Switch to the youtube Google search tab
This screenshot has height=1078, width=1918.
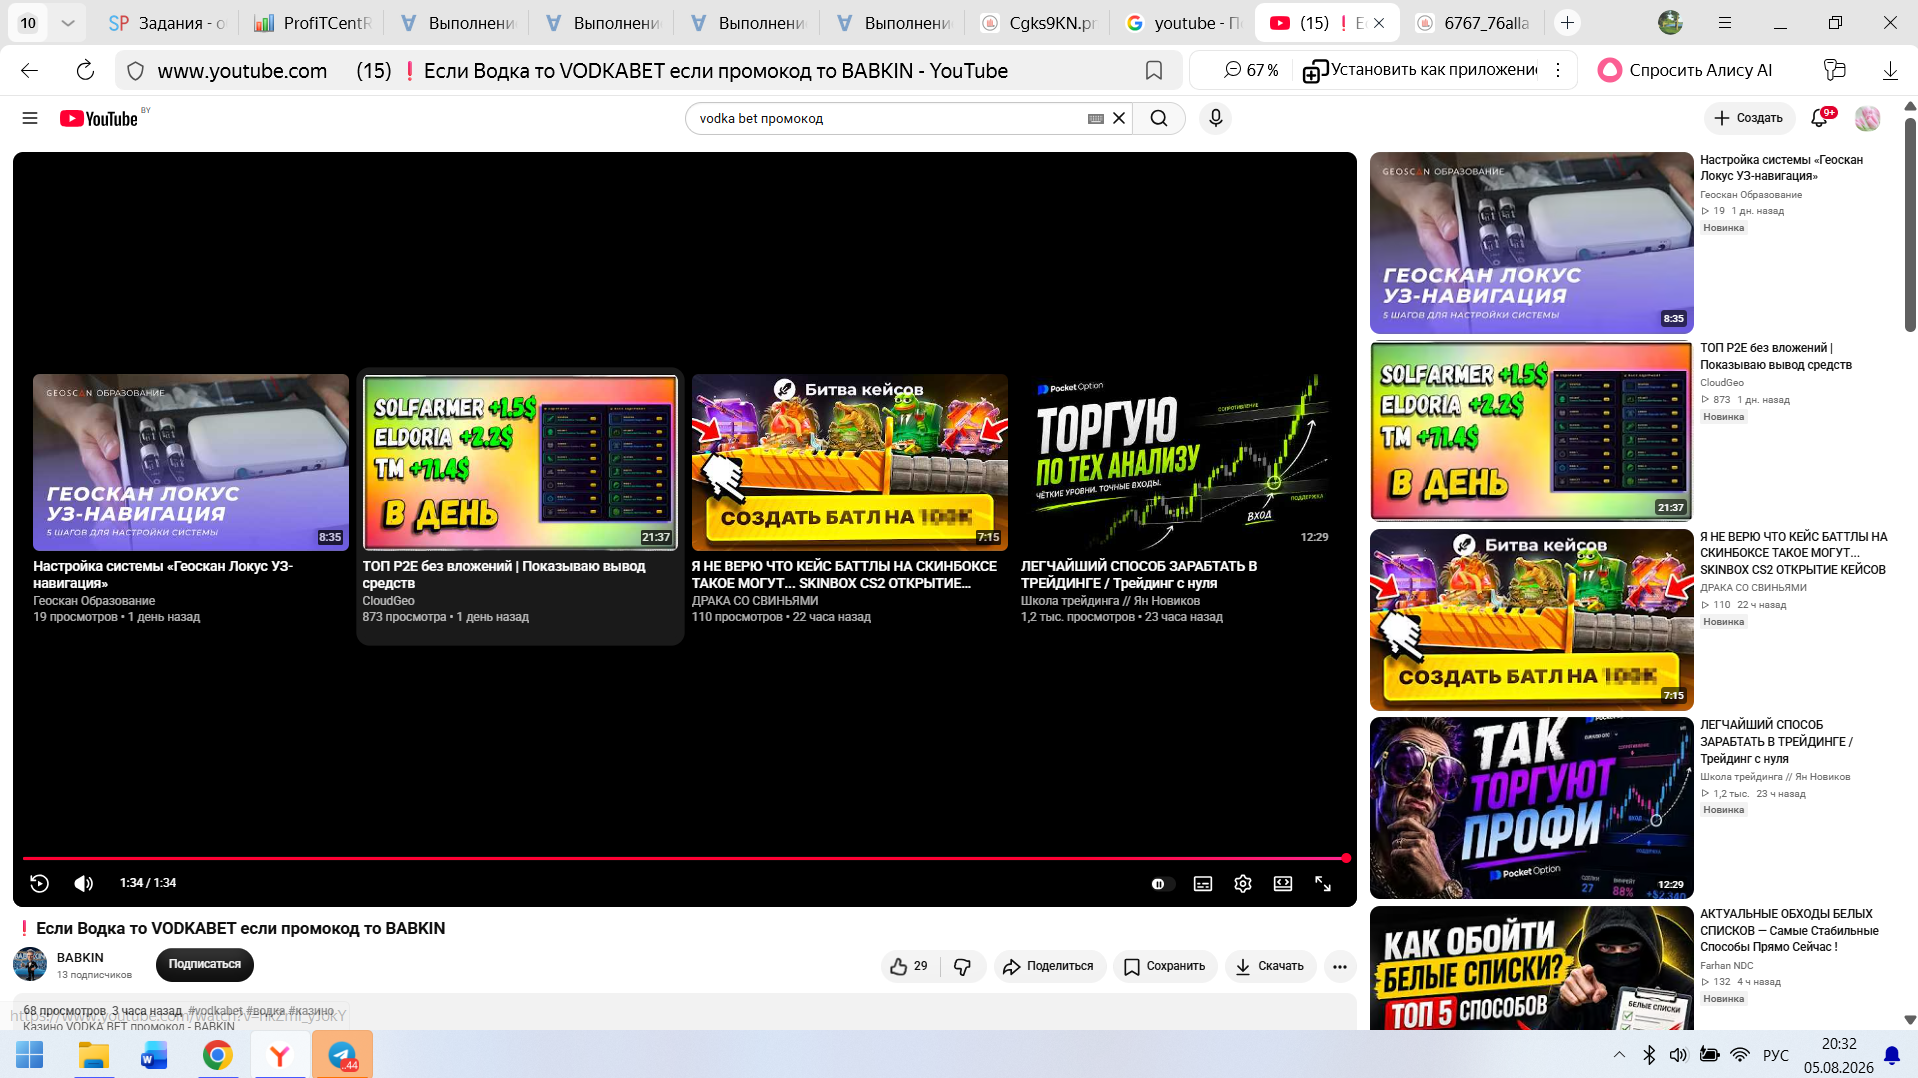pos(1184,23)
